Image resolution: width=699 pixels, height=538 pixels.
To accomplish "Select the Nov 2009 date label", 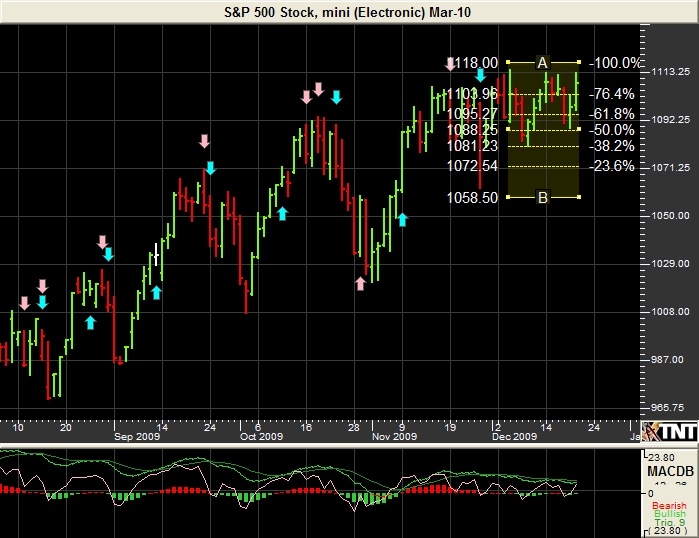I will (395, 436).
